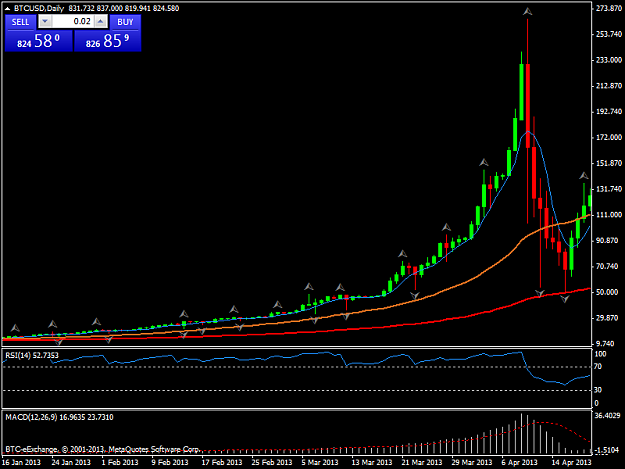Select the fractal arrow above the highest candle

click(x=527, y=12)
